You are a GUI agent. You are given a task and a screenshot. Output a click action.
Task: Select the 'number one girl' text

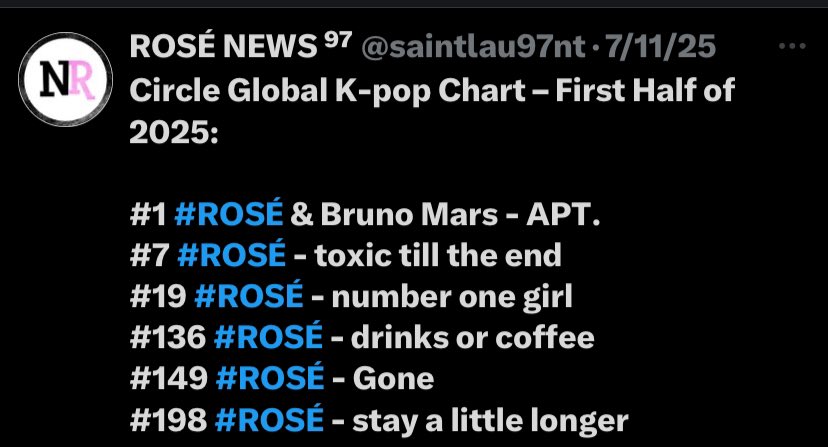coord(452,297)
